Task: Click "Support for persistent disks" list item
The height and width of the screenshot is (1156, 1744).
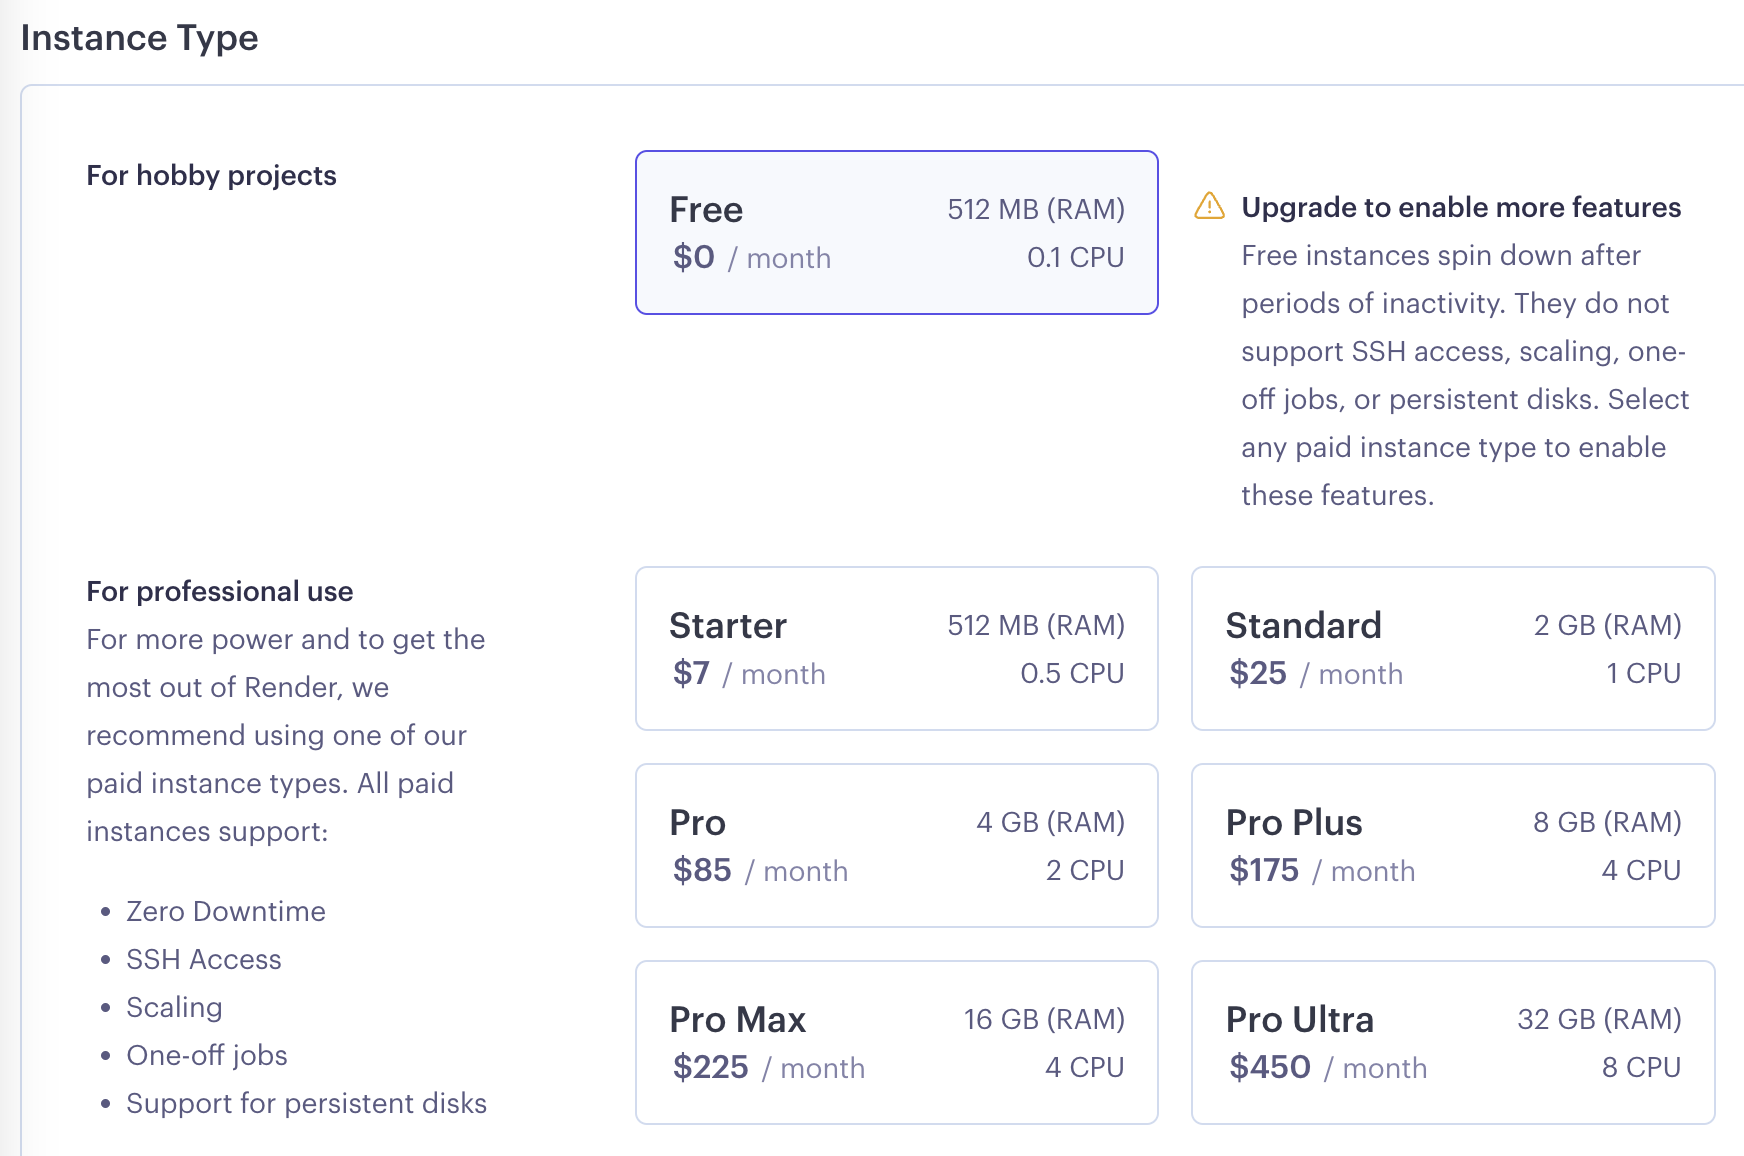Action: [306, 1104]
